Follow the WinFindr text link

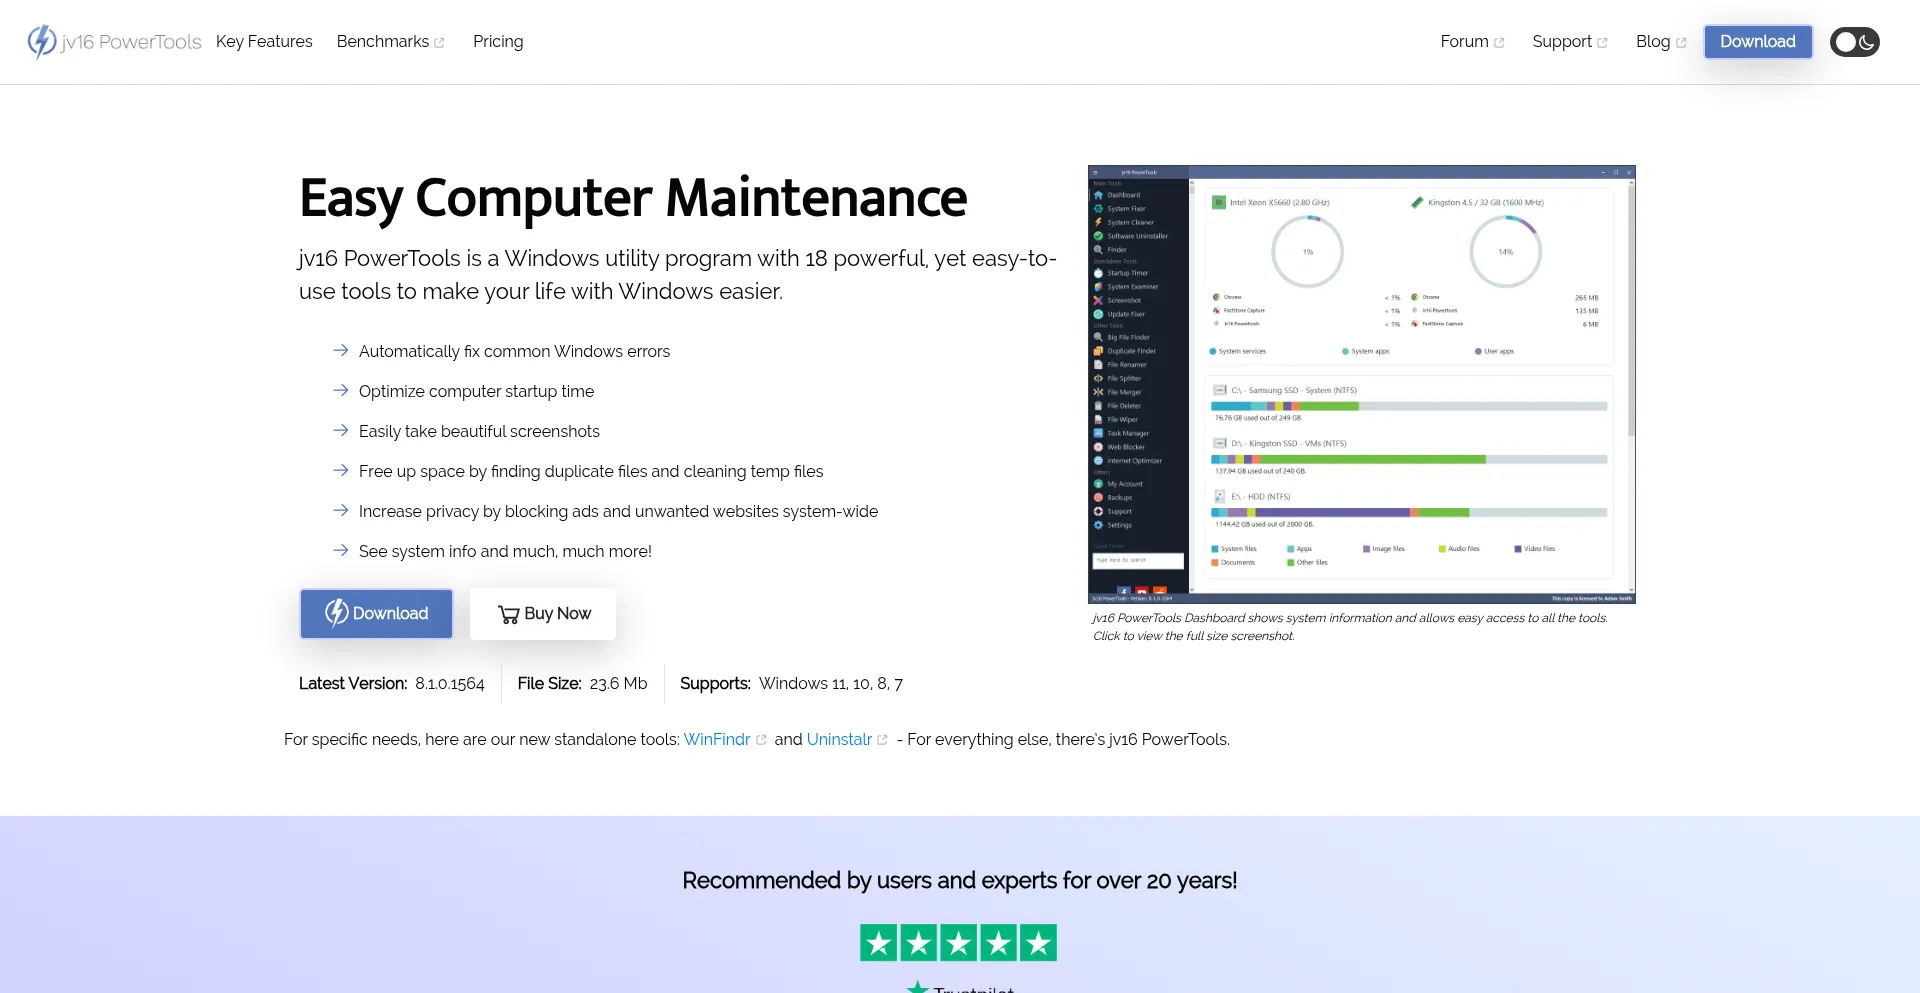[x=716, y=740]
